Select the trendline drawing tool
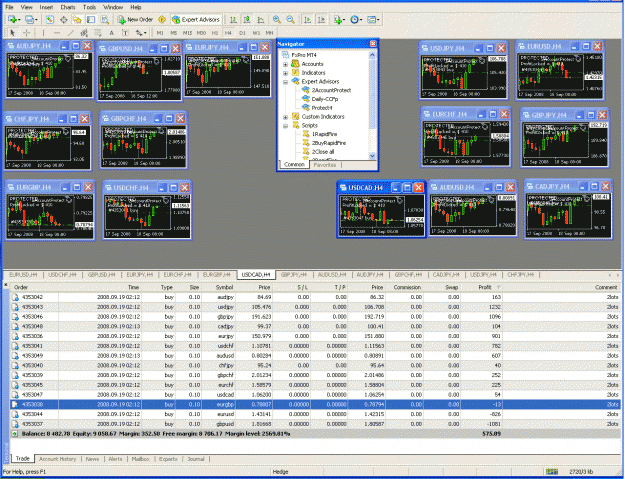Screen dimensions: 625x479 [x=71, y=33]
